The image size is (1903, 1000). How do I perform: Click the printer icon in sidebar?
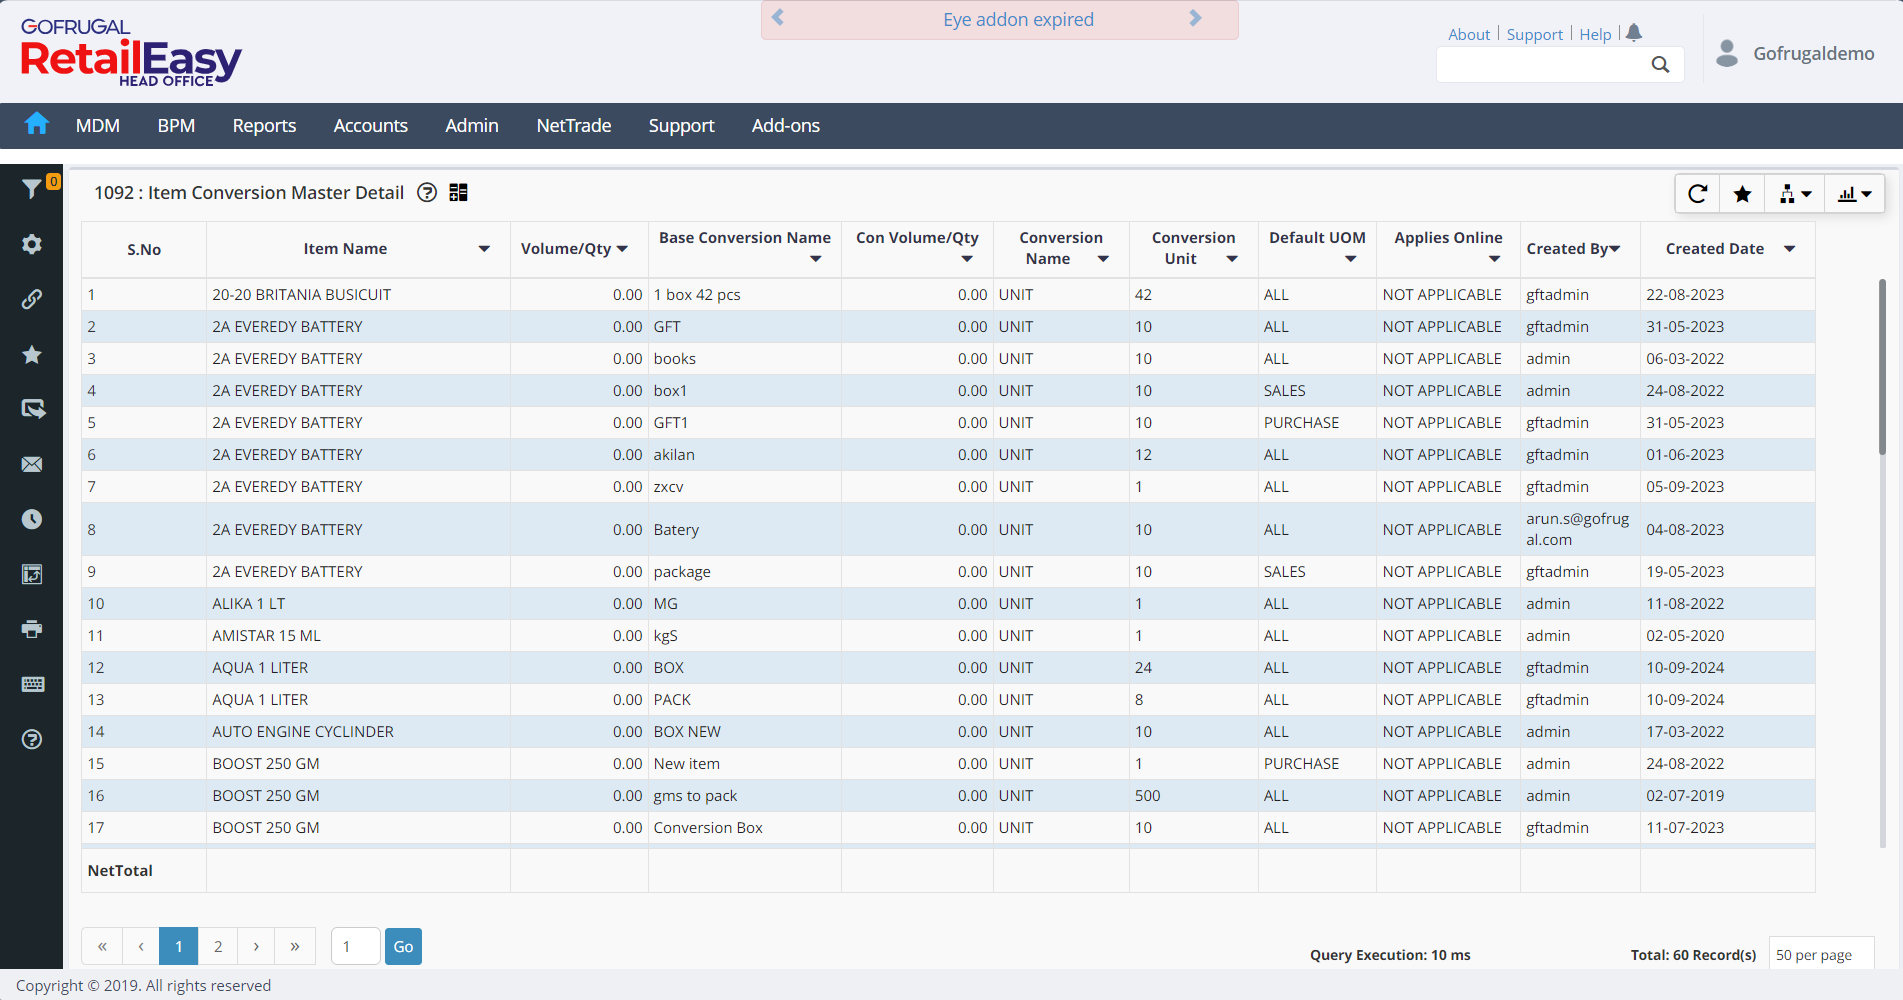(x=32, y=629)
